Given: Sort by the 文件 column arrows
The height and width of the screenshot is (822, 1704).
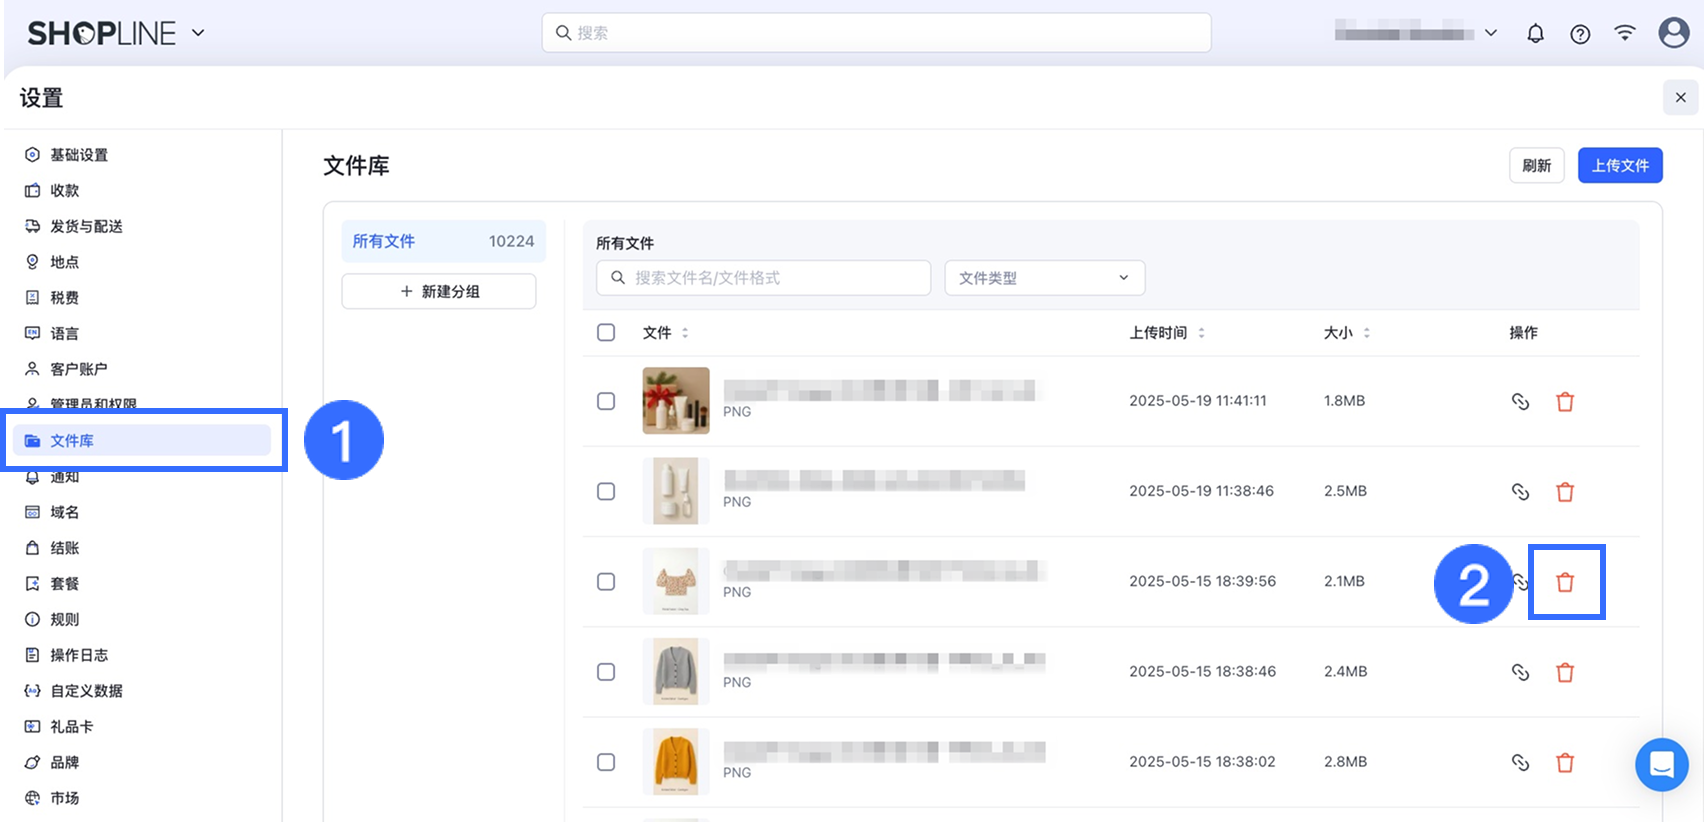Looking at the screenshot, I should click(x=685, y=333).
